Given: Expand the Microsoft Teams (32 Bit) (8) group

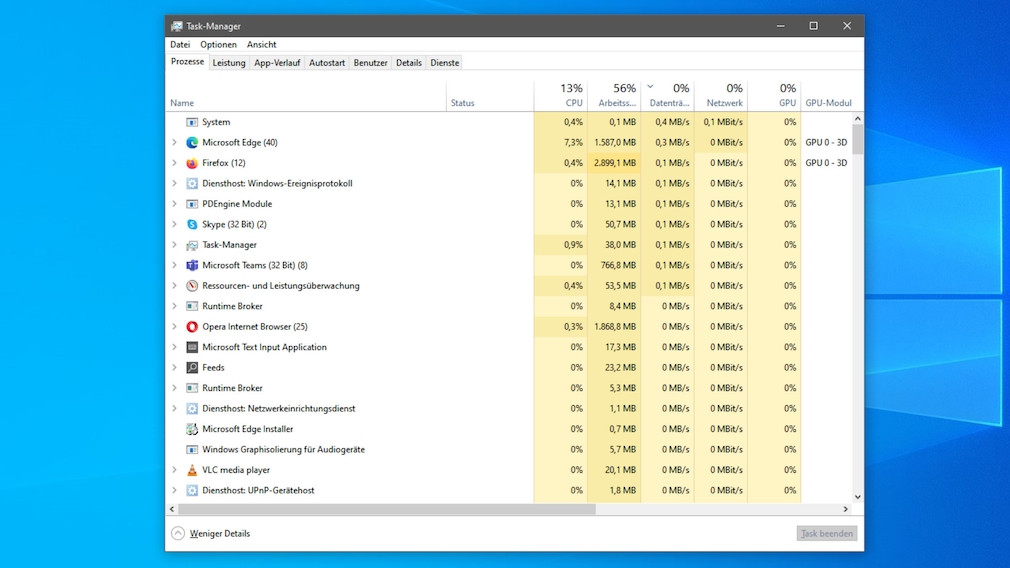Looking at the screenshot, I should click(x=175, y=265).
